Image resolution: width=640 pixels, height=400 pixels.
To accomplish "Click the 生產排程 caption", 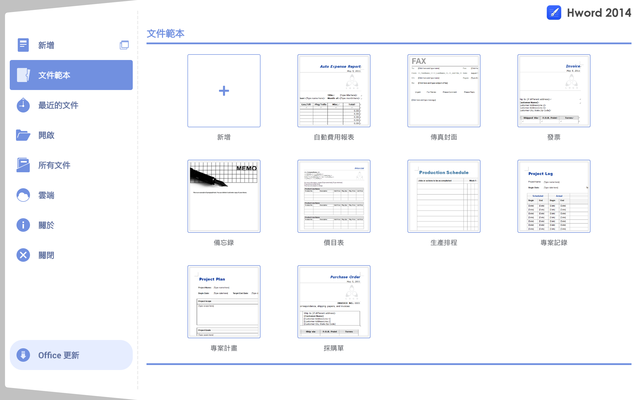I will pos(444,242).
